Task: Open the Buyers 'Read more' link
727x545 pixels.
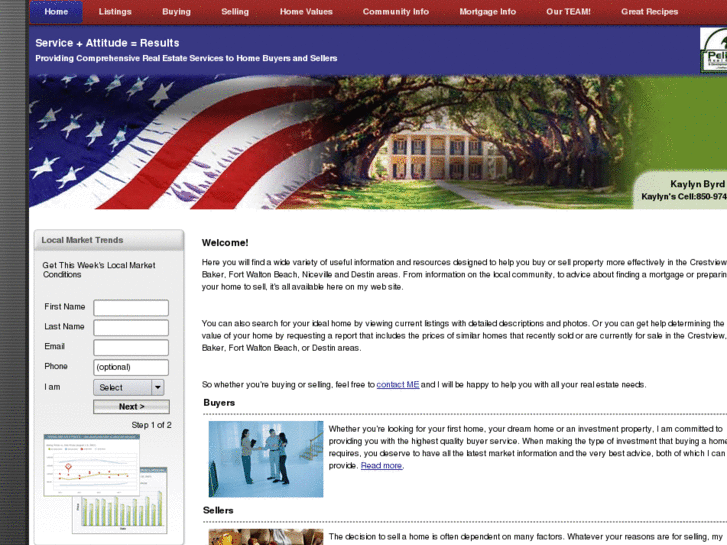Action: pos(381,466)
